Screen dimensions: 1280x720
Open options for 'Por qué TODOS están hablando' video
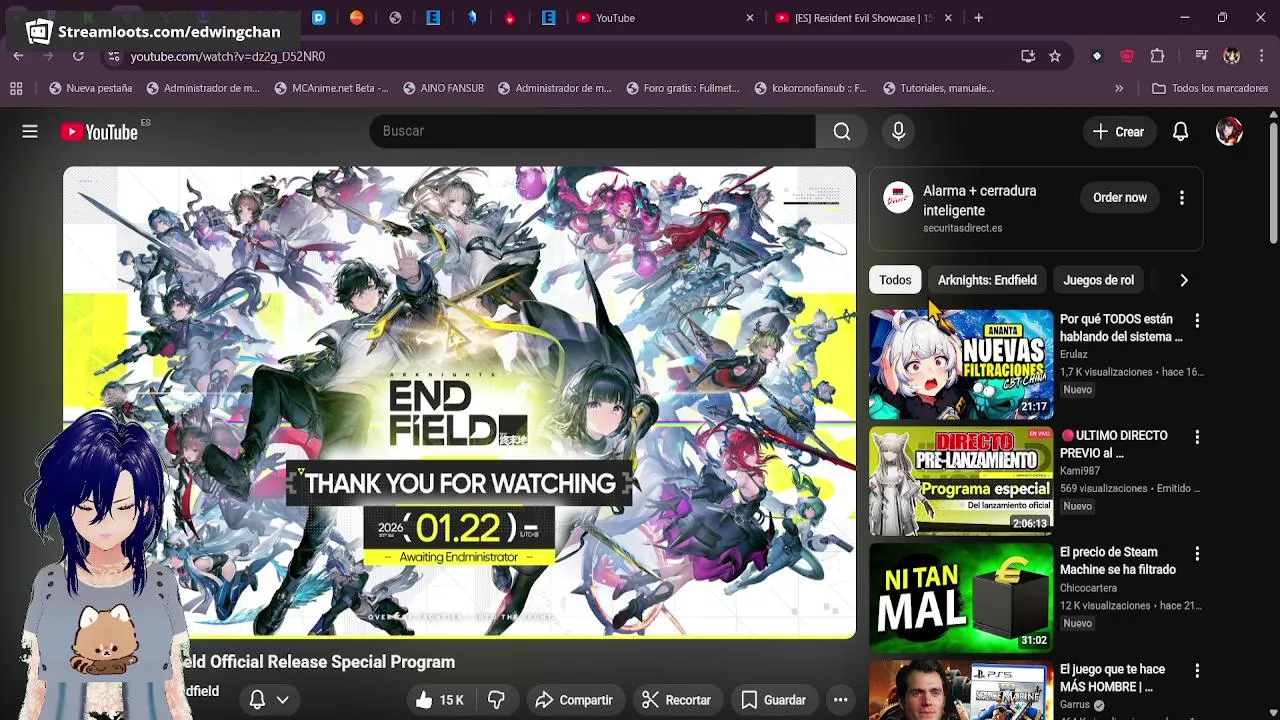click(1197, 320)
